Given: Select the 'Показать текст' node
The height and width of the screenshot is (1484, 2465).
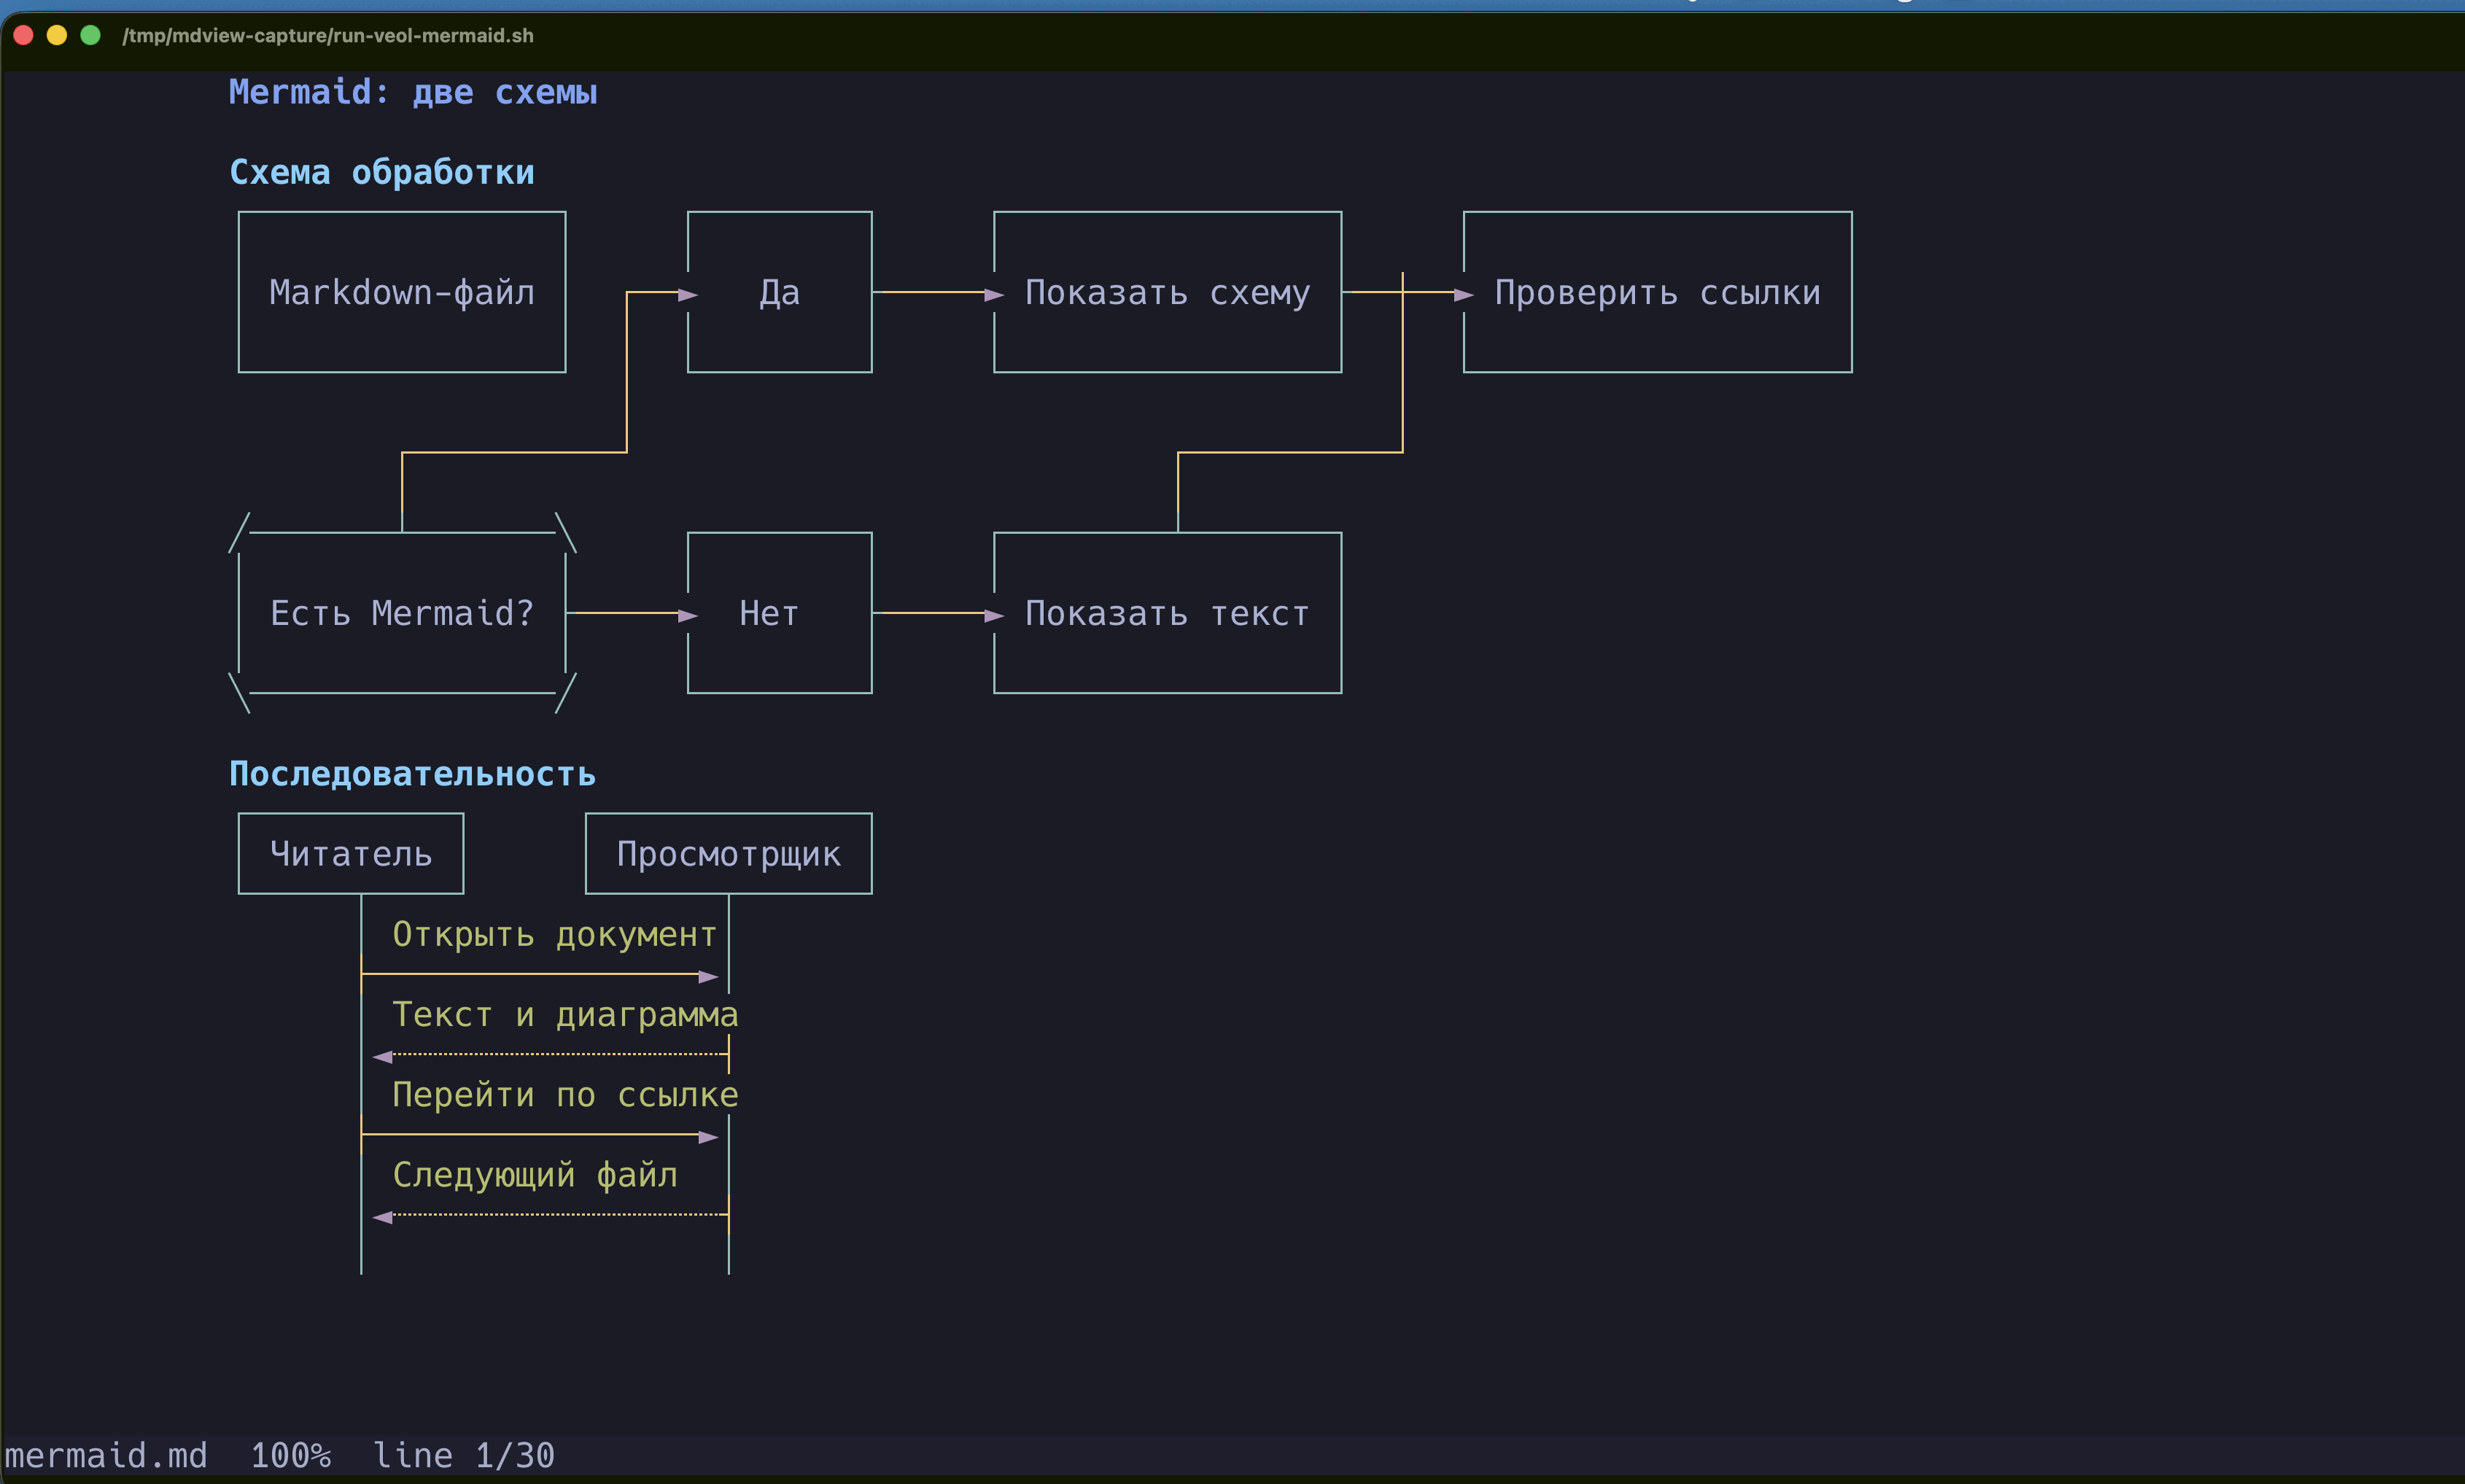Looking at the screenshot, I should coord(1168,613).
